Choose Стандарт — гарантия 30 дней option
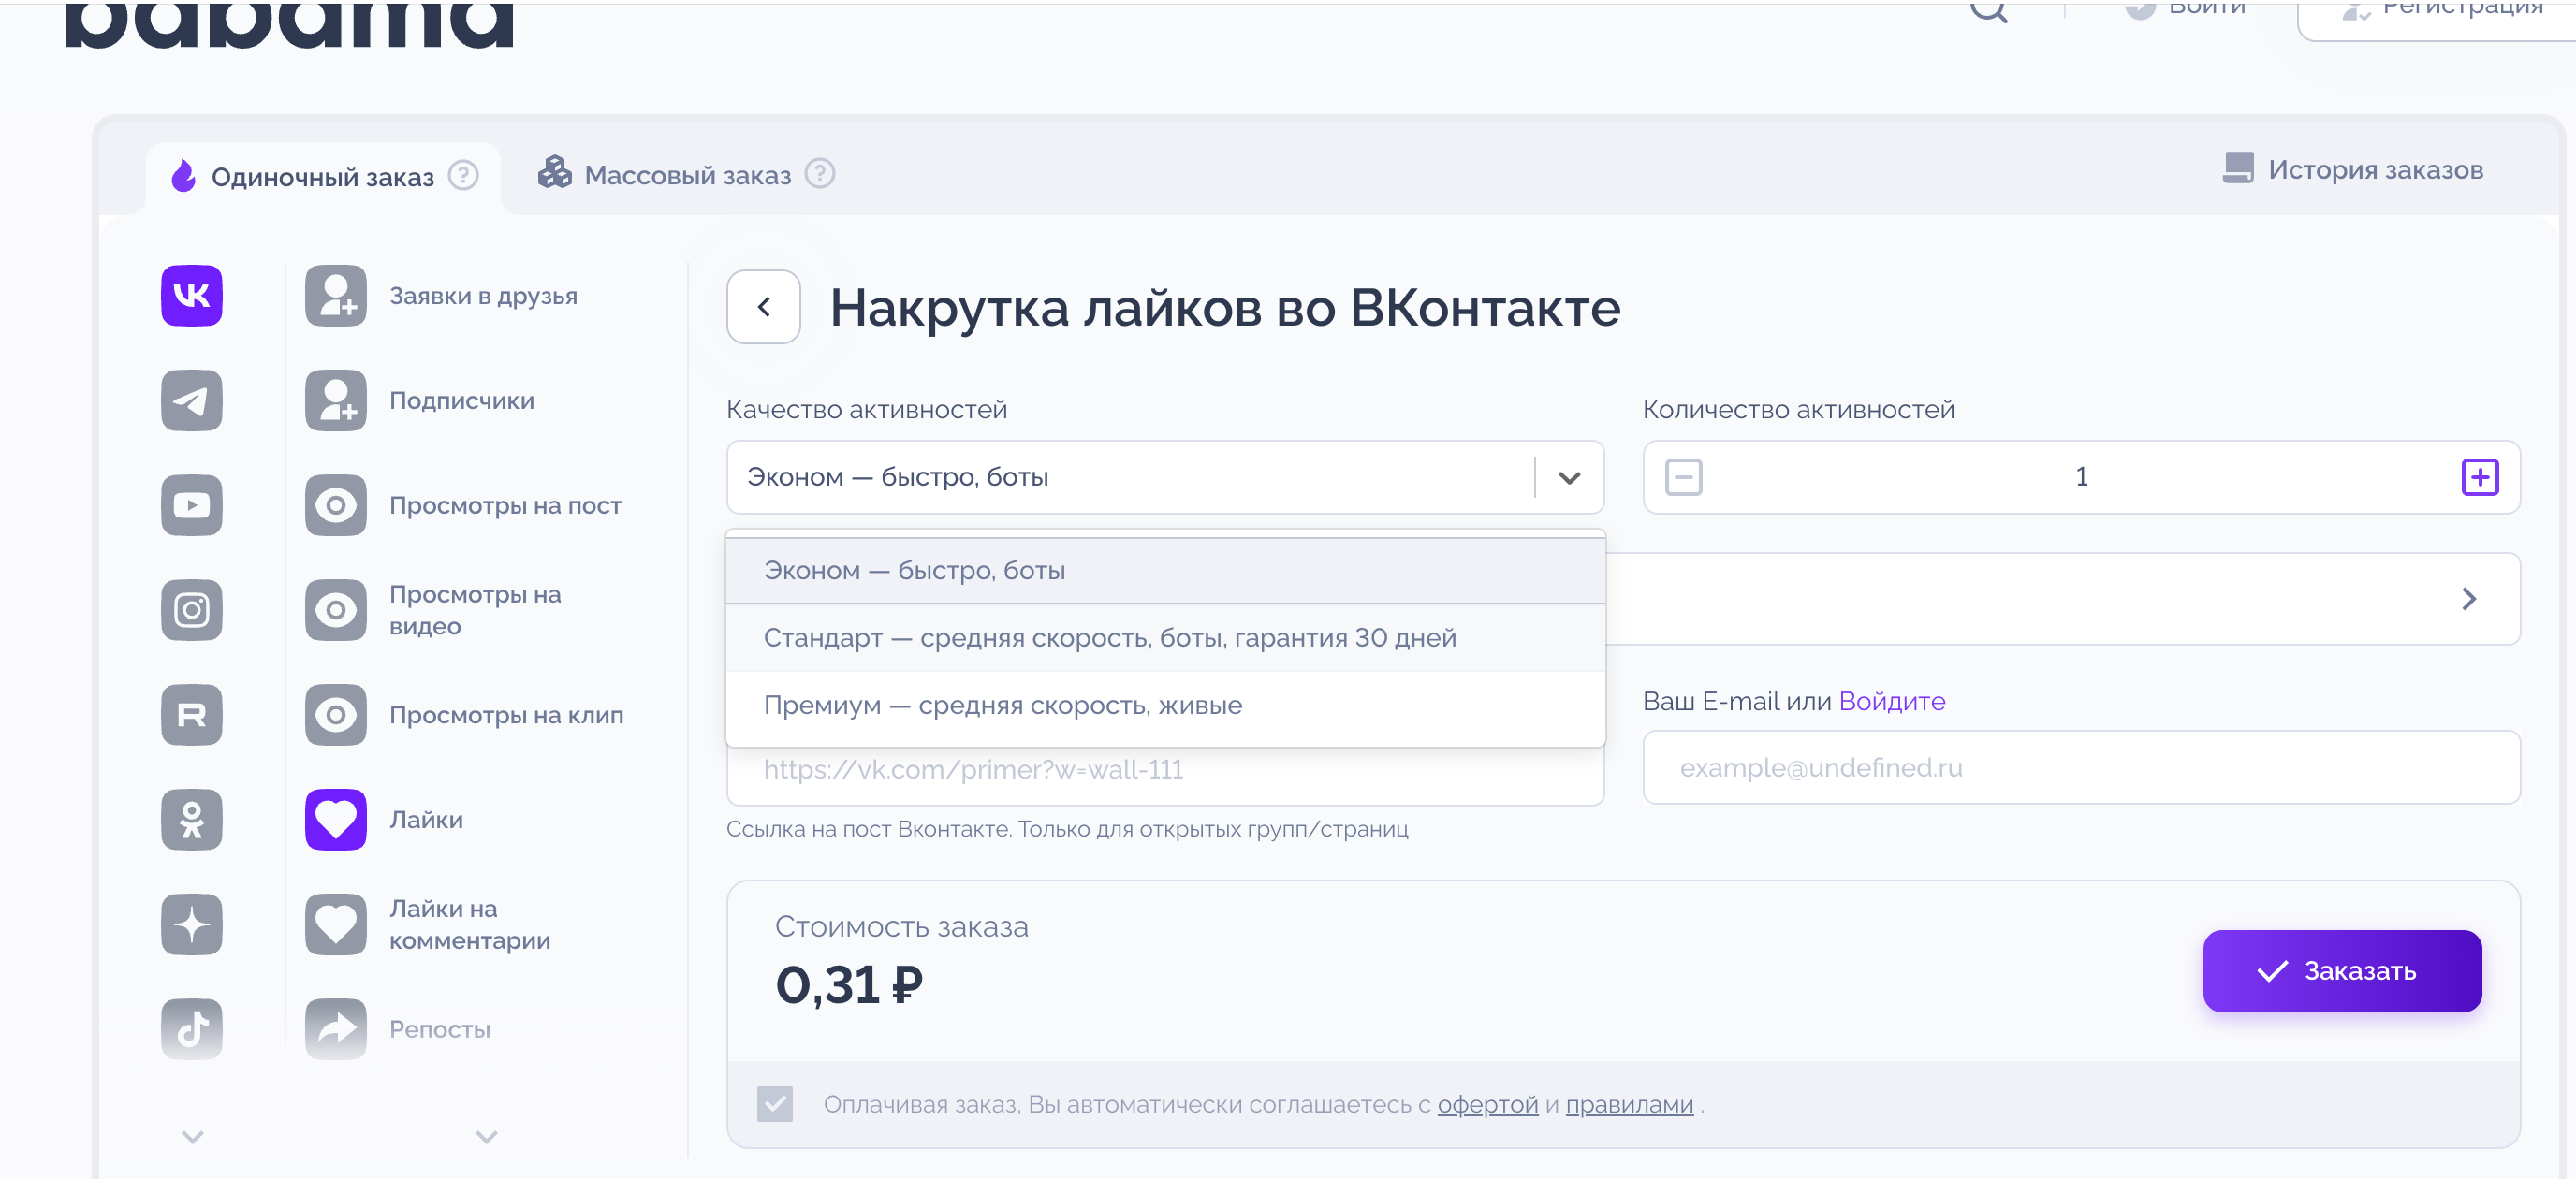The height and width of the screenshot is (1179, 2576). 1166,638
